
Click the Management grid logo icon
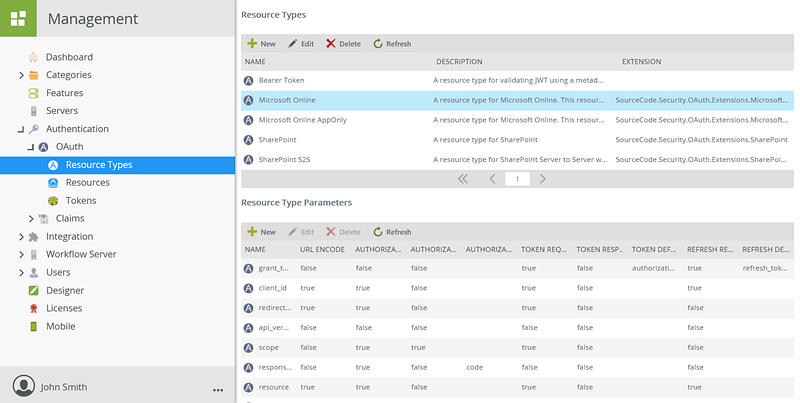coord(18,18)
